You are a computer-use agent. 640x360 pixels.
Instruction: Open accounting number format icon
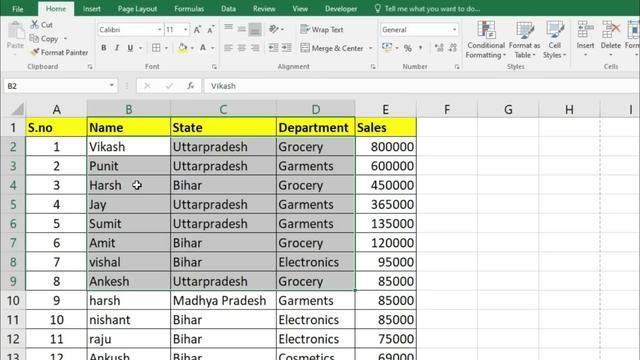(387, 47)
